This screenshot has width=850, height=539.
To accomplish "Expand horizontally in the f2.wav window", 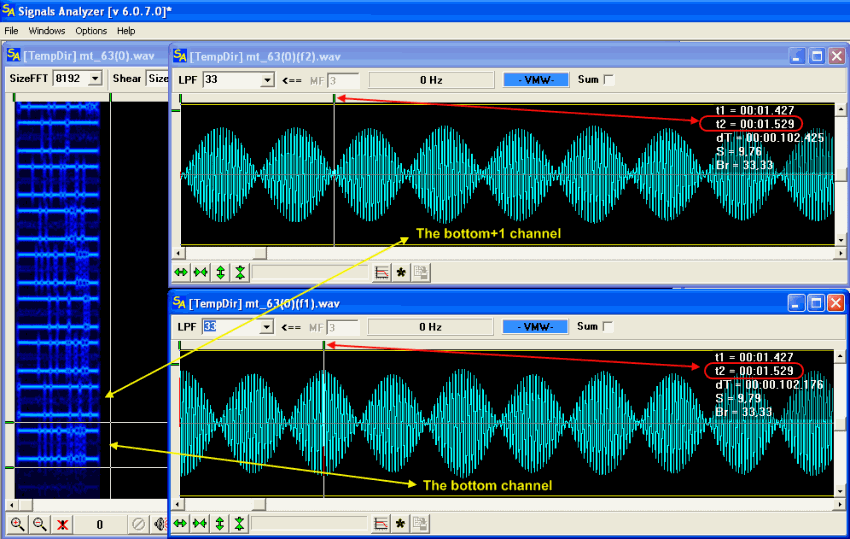I will pos(181,272).
